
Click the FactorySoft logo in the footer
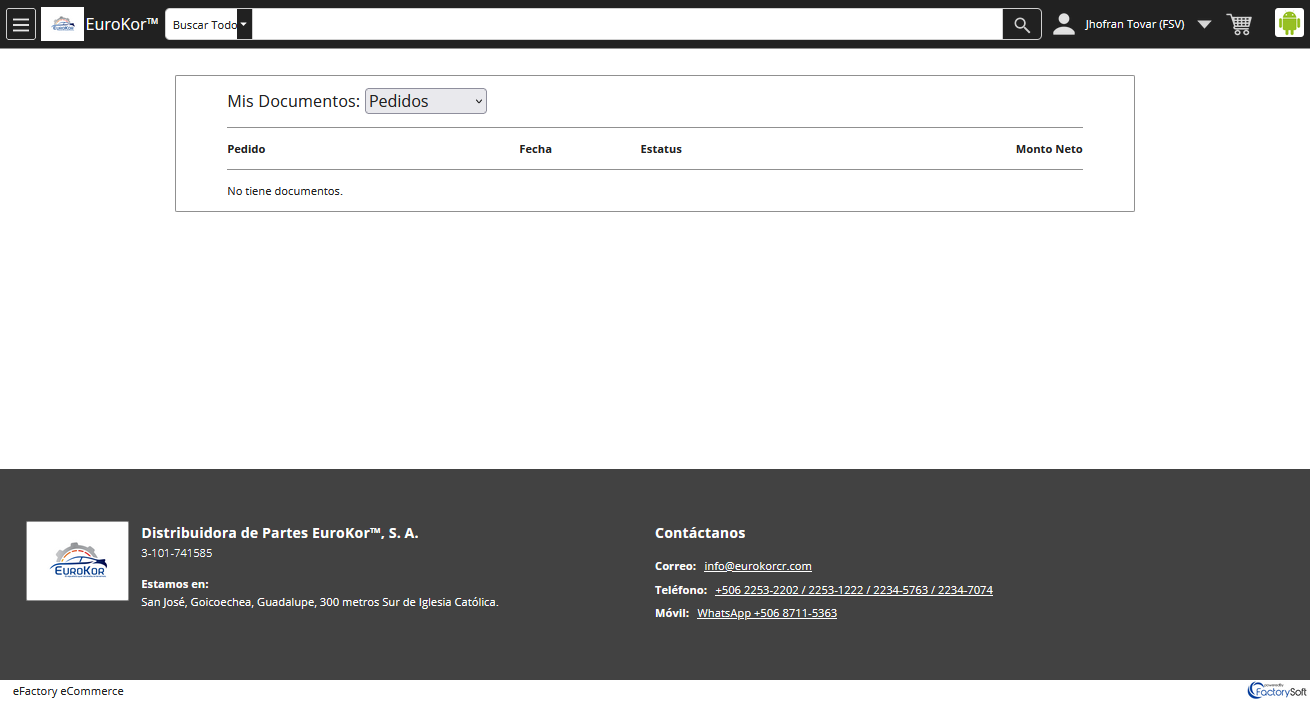[x=1277, y=690]
